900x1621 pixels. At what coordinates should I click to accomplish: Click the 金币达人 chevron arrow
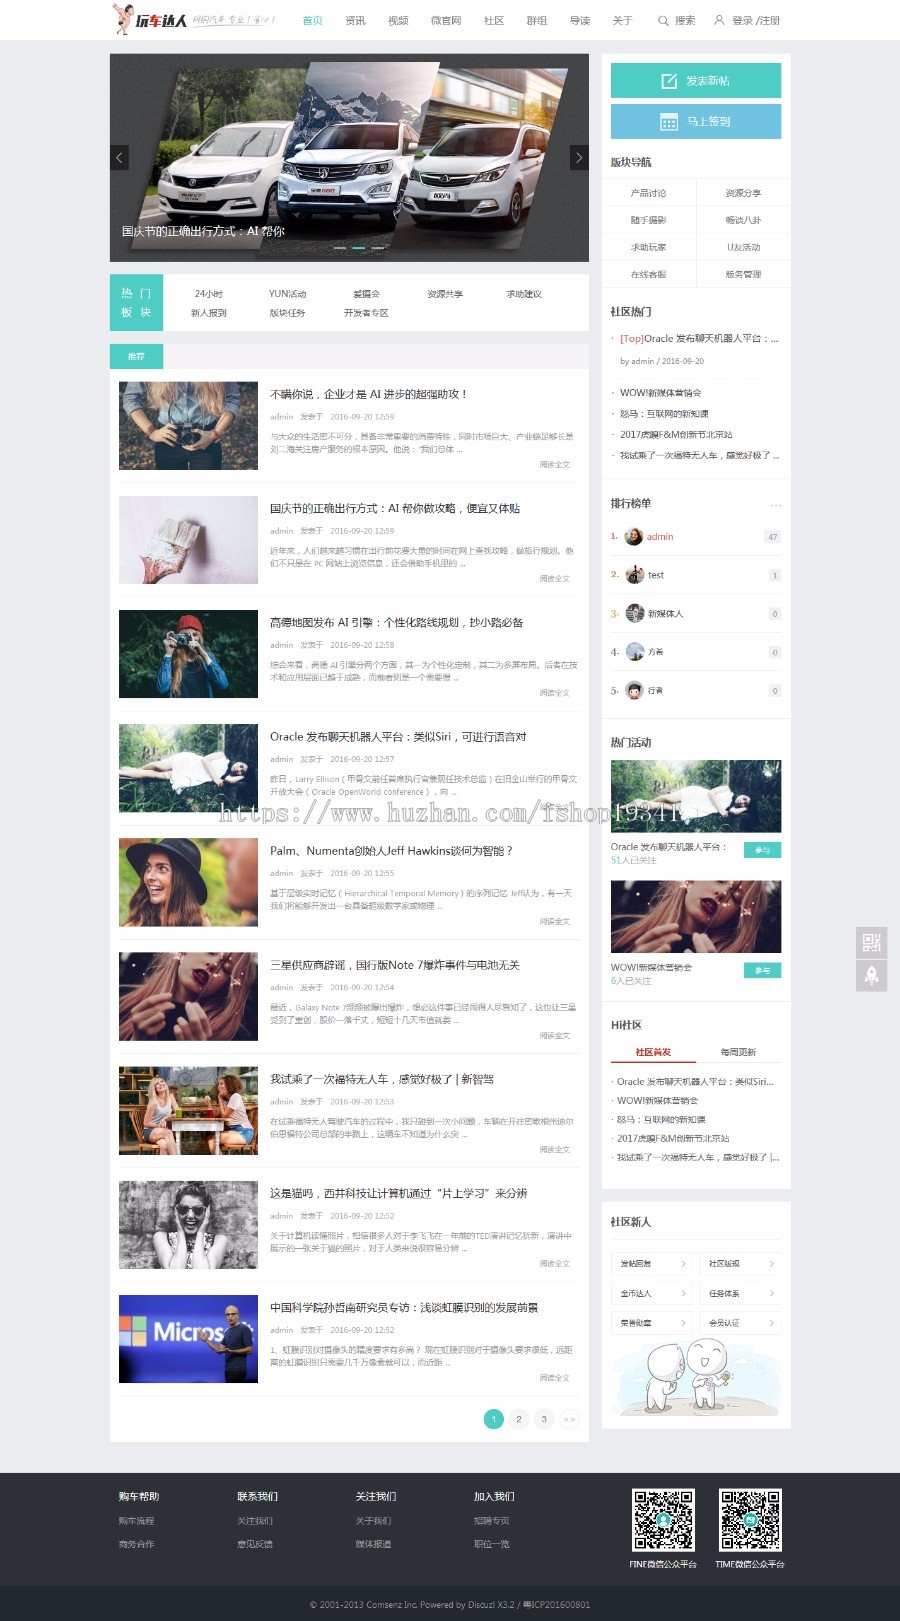pos(684,1294)
